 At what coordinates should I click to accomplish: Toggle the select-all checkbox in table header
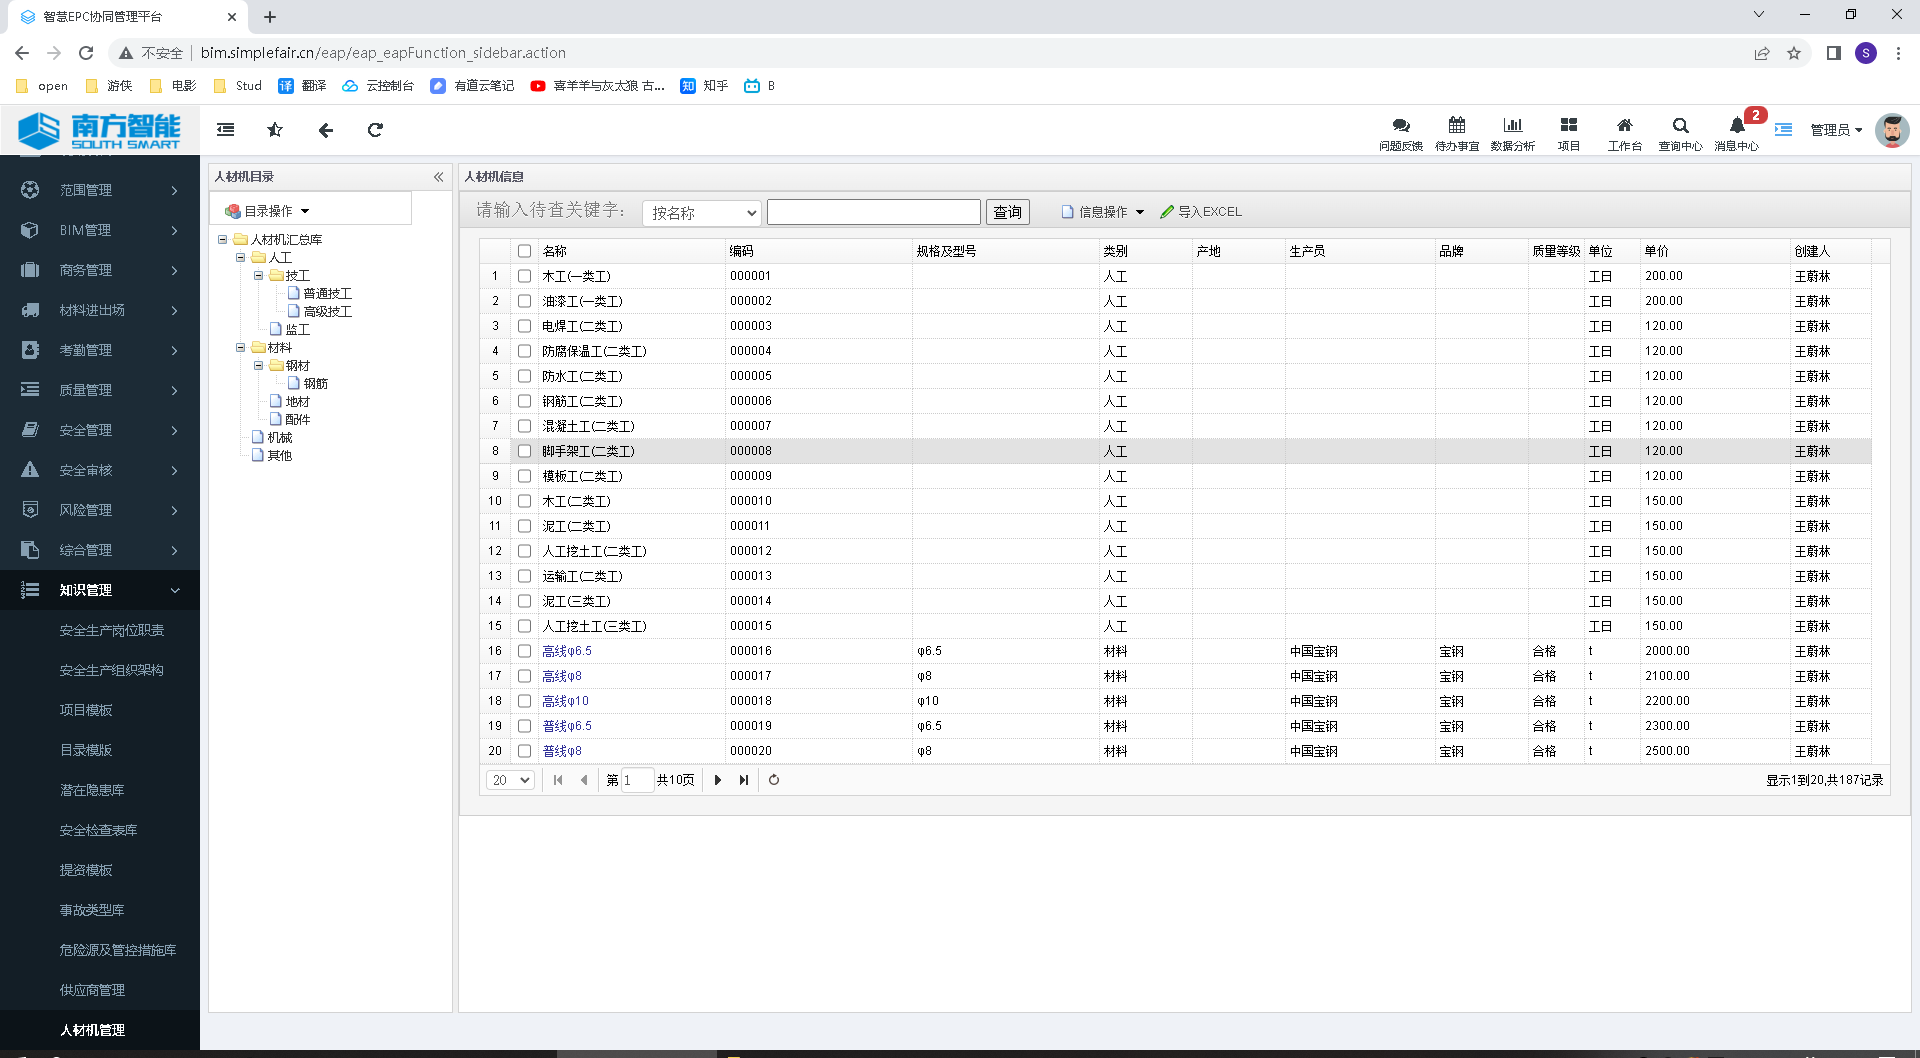[524, 251]
